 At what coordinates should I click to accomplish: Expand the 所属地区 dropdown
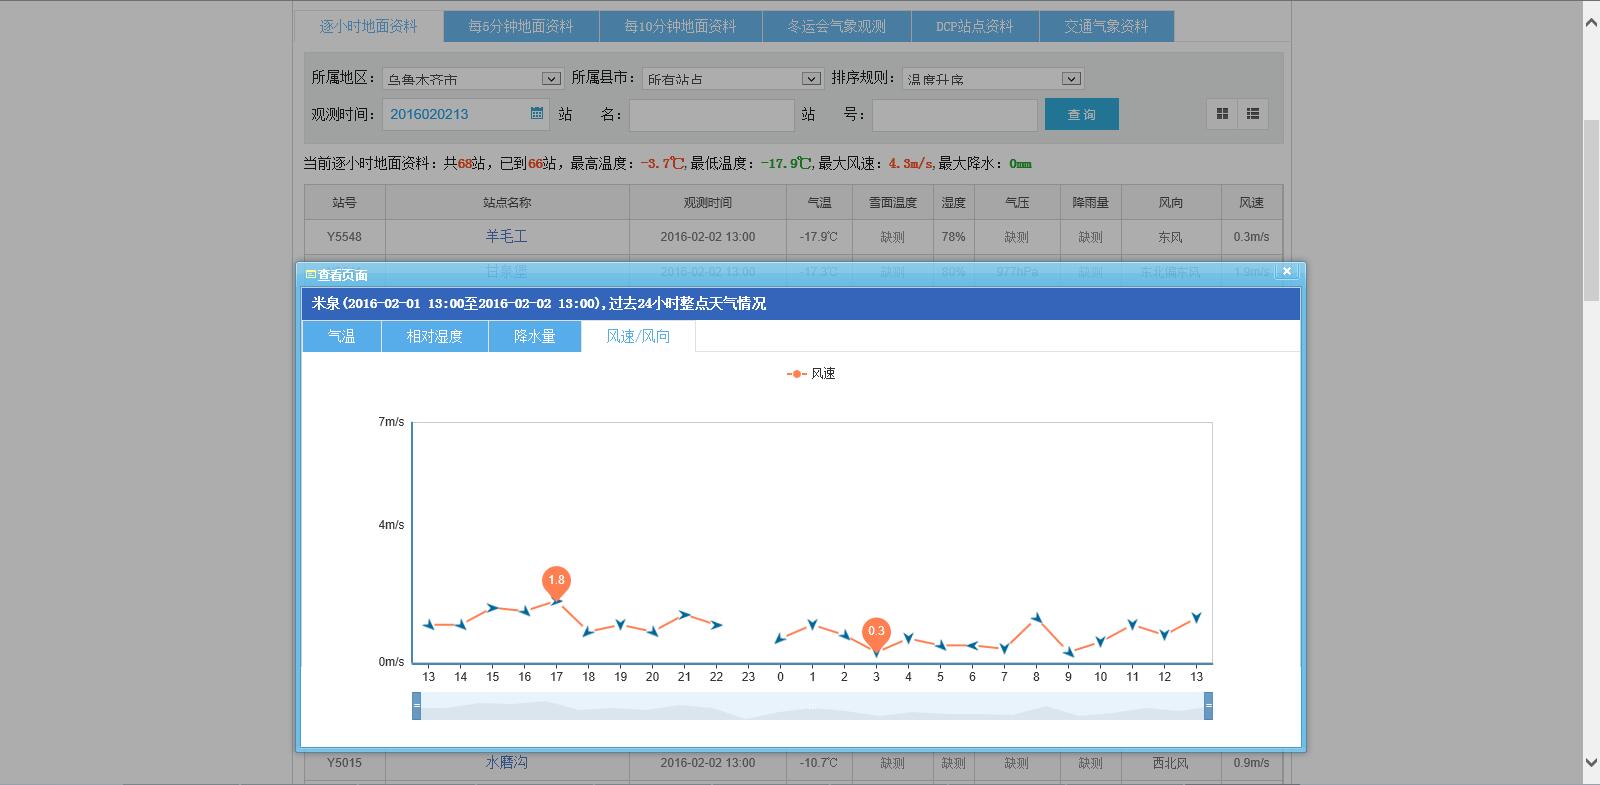[551, 78]
